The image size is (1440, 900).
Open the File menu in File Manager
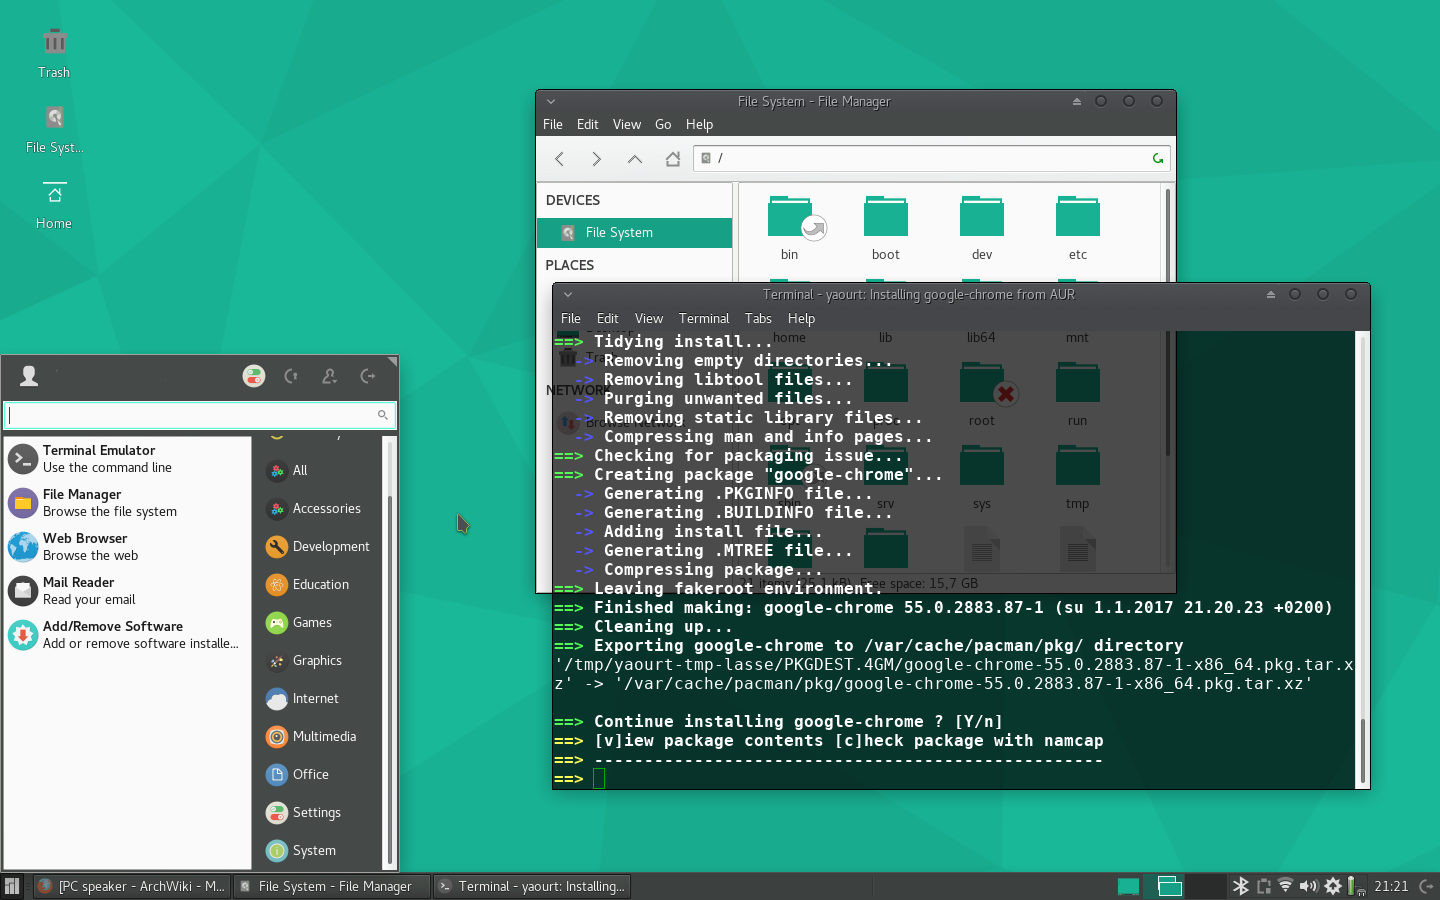pyautogui.click(x=553, y=124)
